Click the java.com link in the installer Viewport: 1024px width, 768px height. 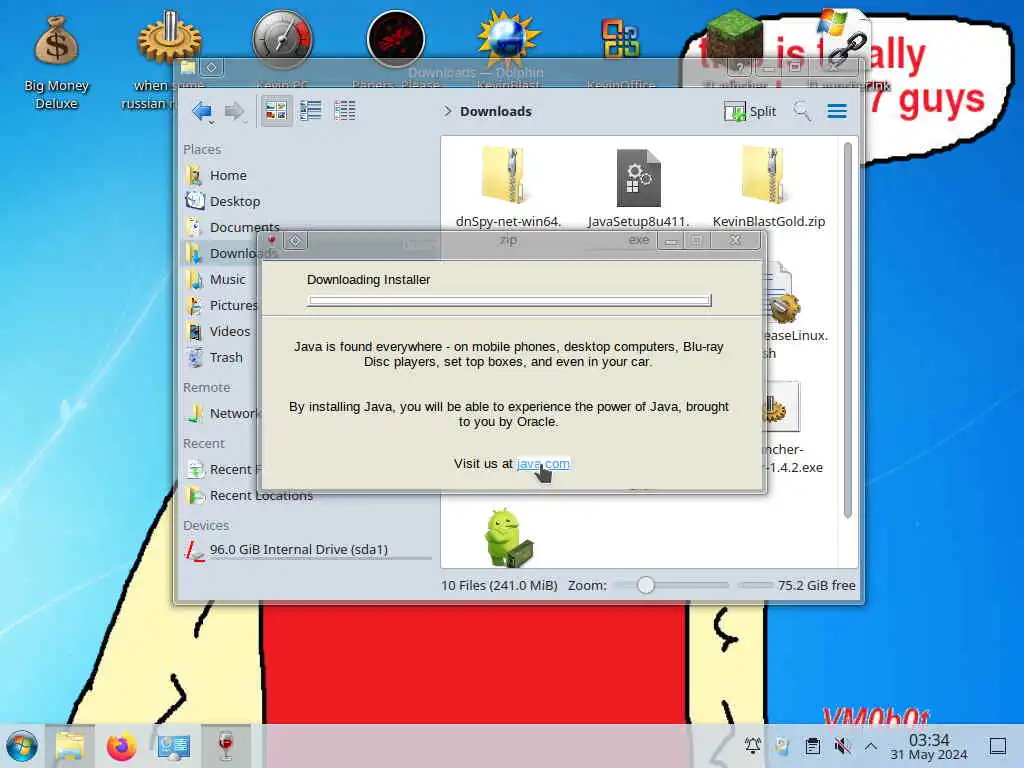tap(543, 464)
